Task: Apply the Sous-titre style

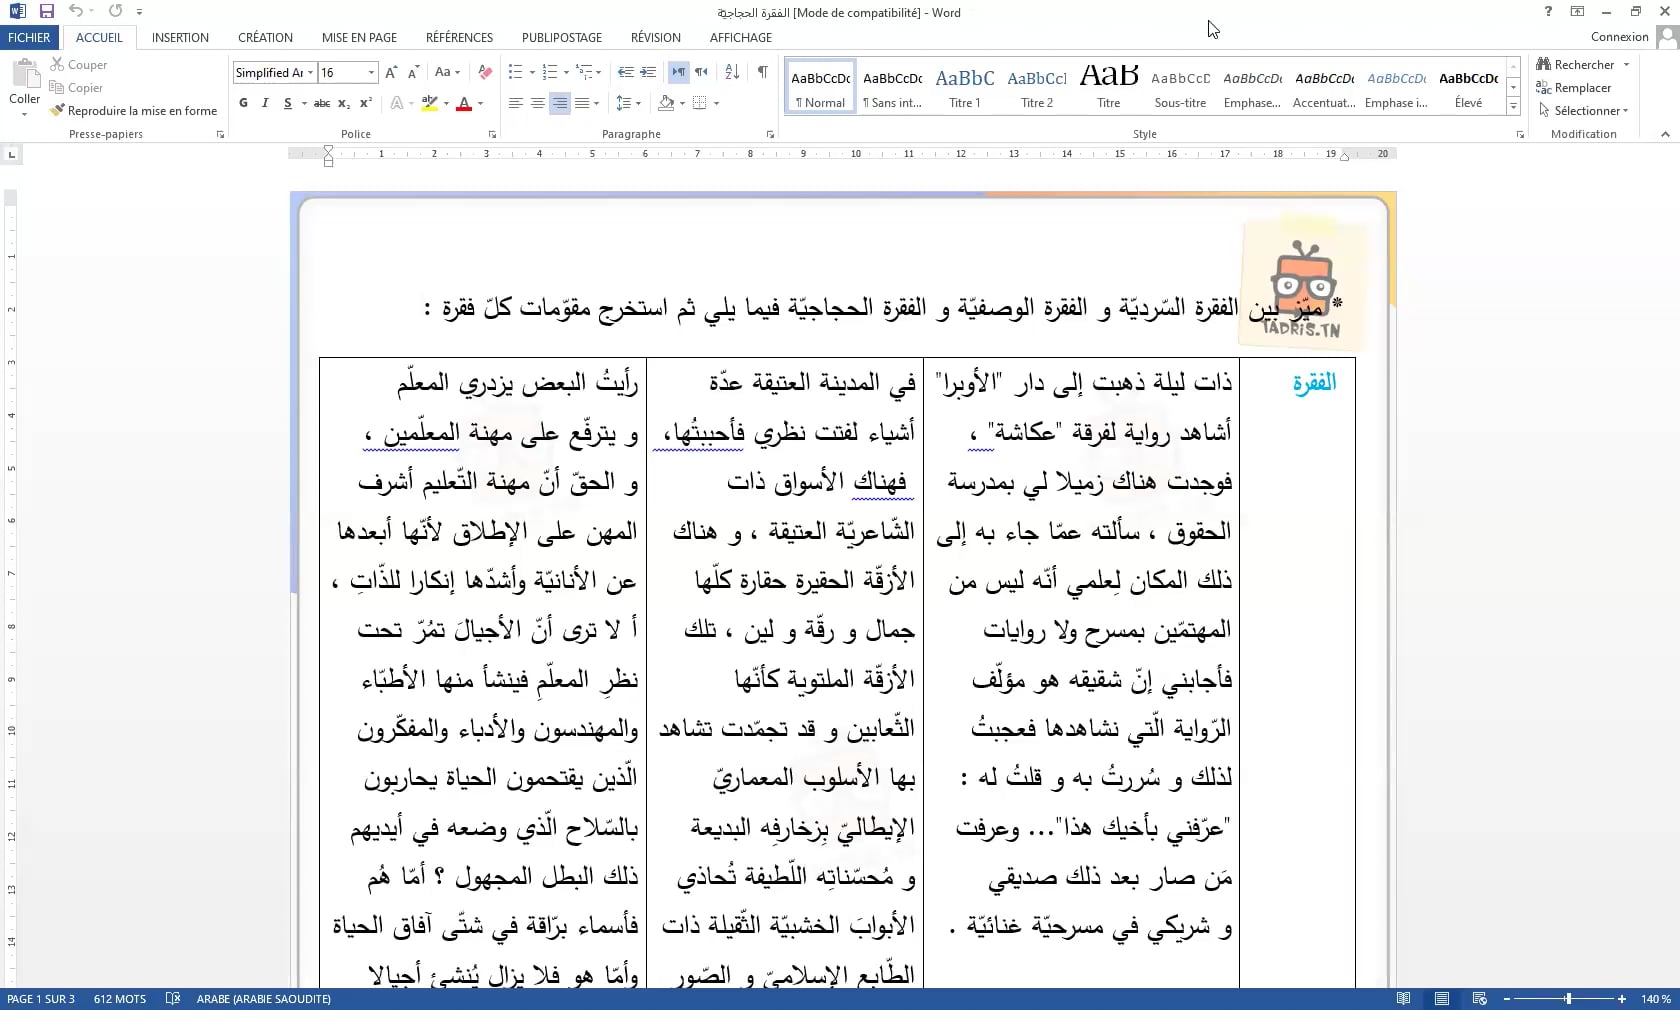Action: (x=1180, y=86)
